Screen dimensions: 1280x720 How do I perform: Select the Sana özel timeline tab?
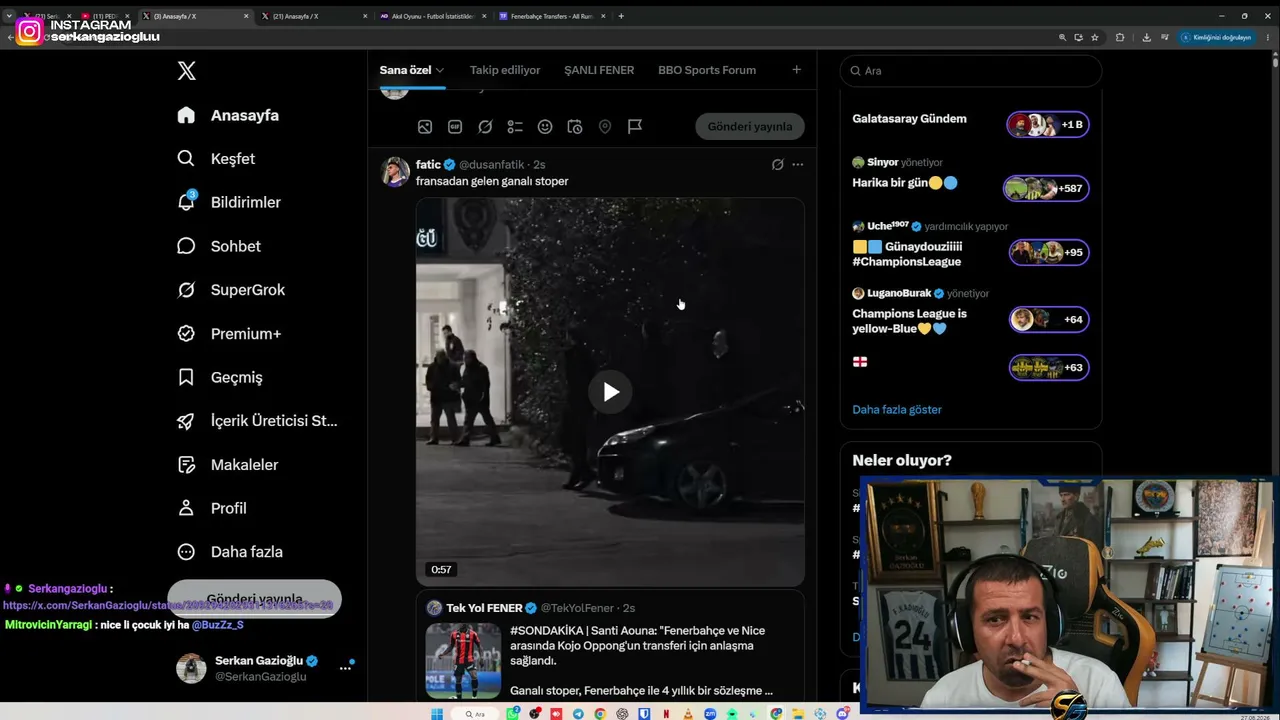point(405,70)
